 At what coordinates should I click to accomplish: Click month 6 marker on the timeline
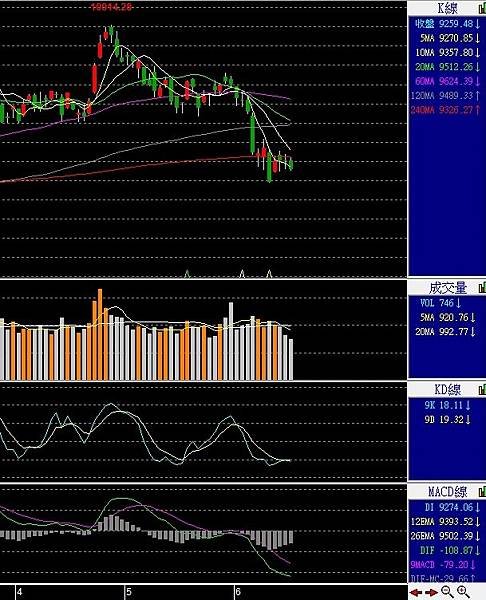238,592
